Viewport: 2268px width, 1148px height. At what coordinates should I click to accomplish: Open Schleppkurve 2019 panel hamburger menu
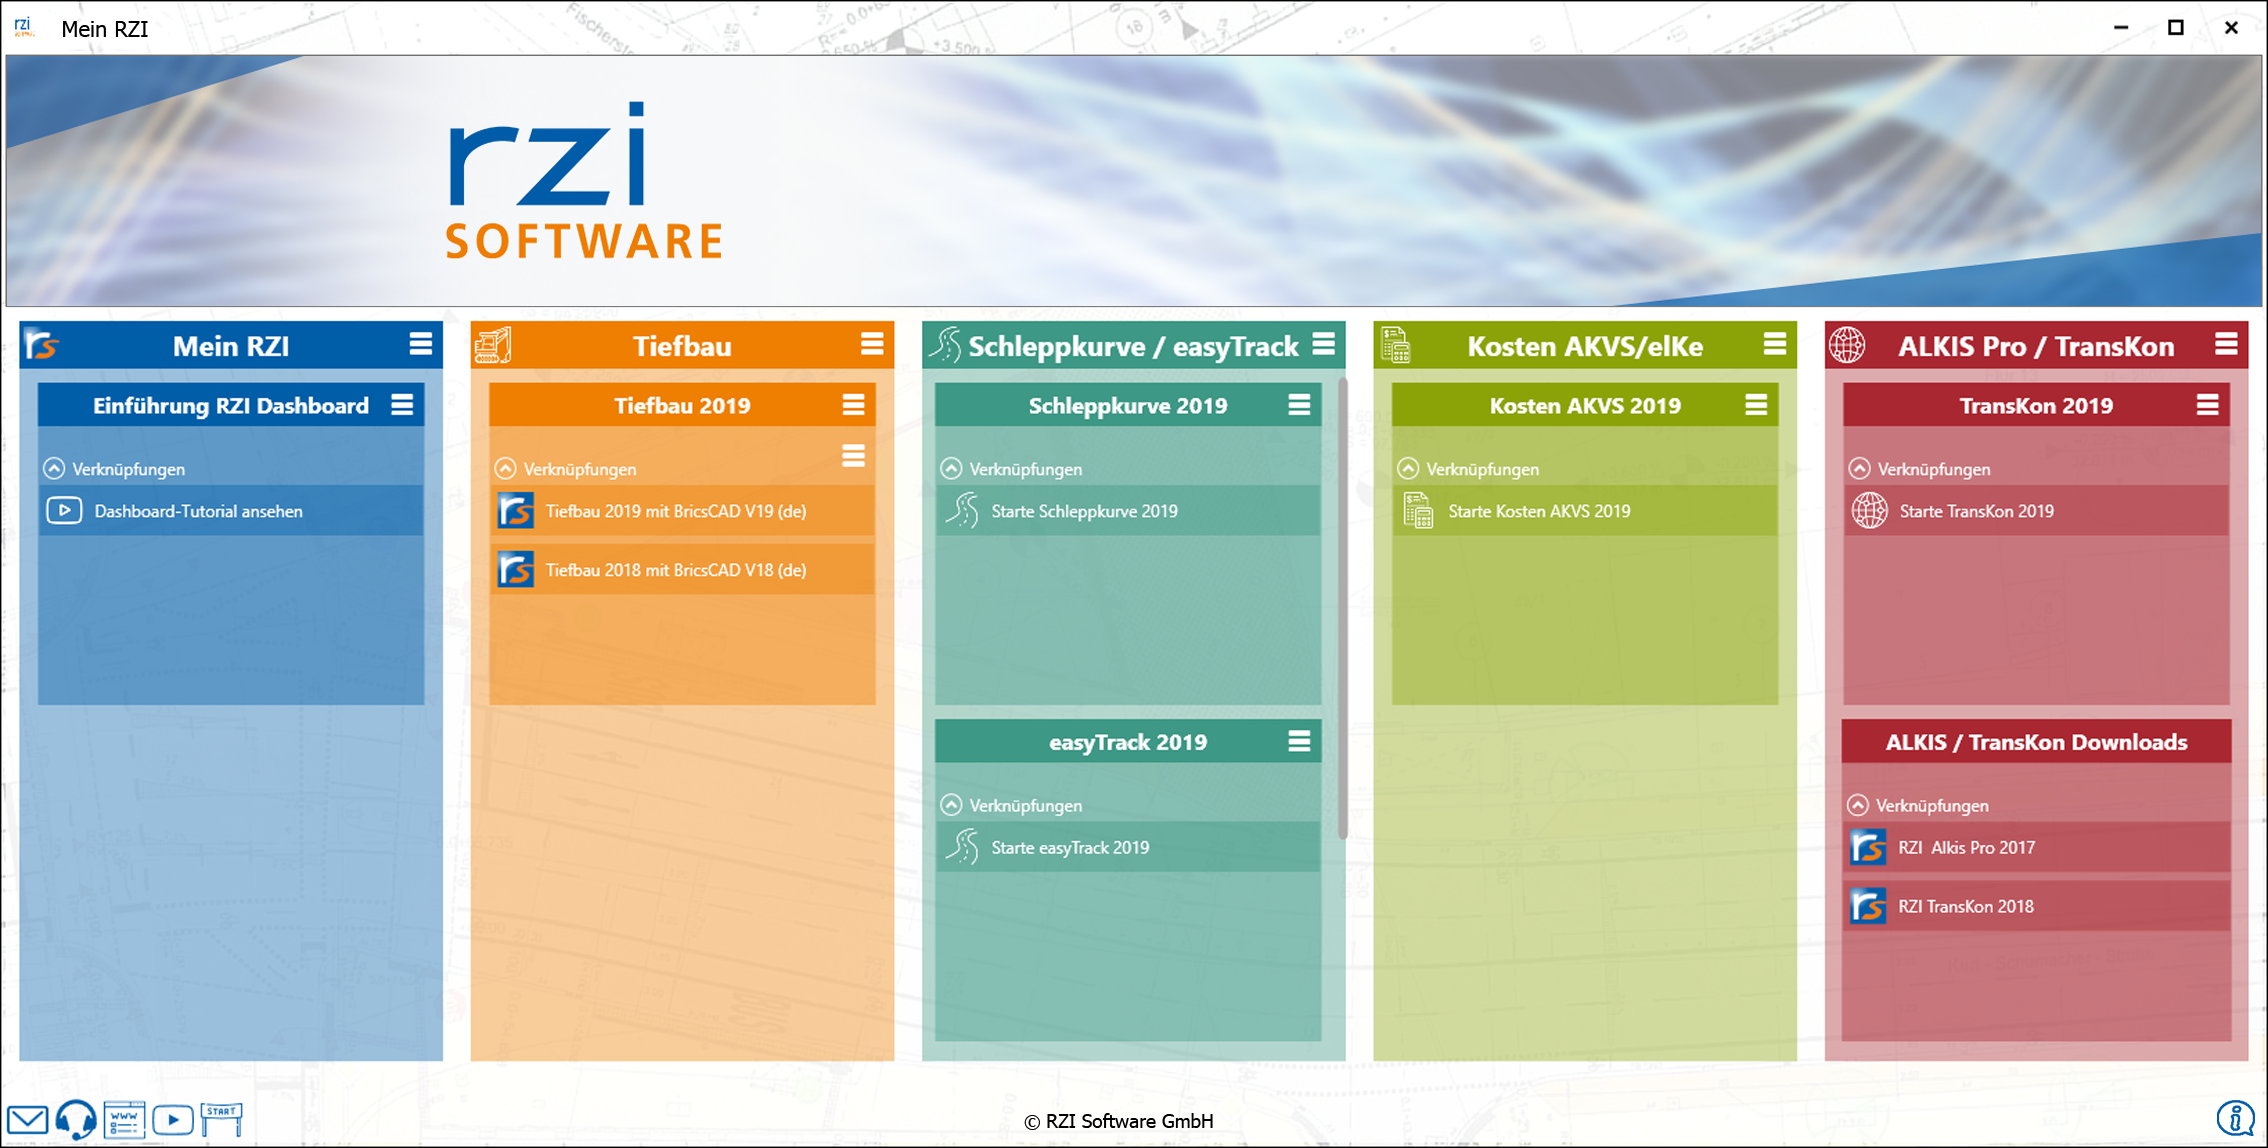click(x=1299, y=405)
